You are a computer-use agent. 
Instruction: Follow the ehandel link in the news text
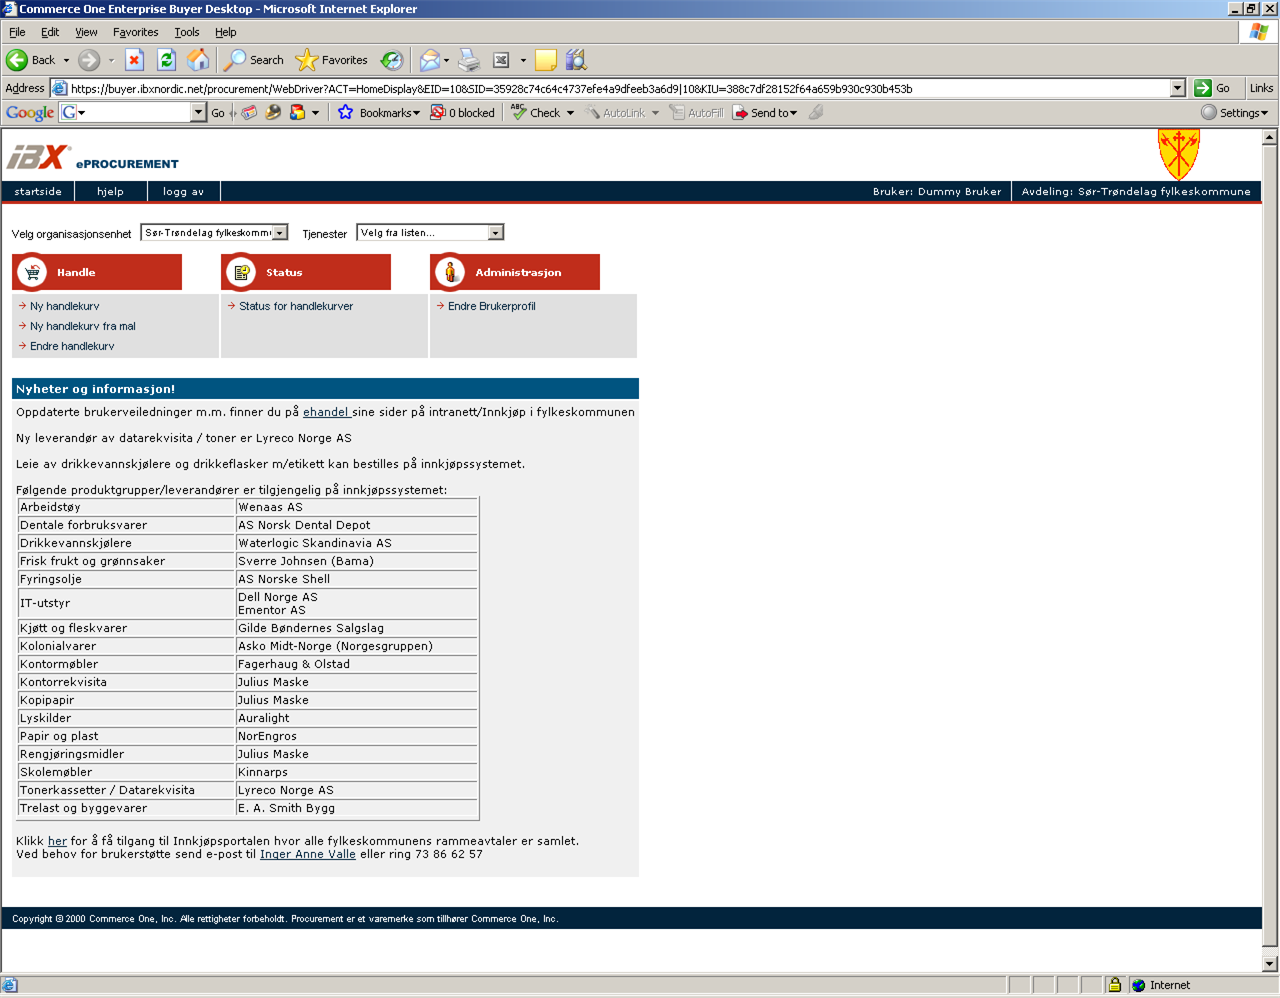click(x=325, y=412)
